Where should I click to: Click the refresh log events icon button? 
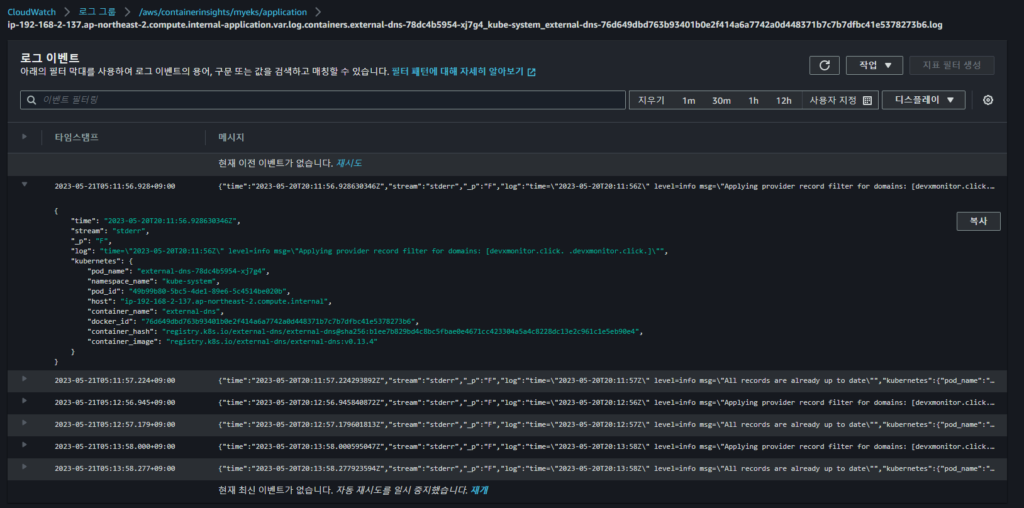click(x=824, y=65)
